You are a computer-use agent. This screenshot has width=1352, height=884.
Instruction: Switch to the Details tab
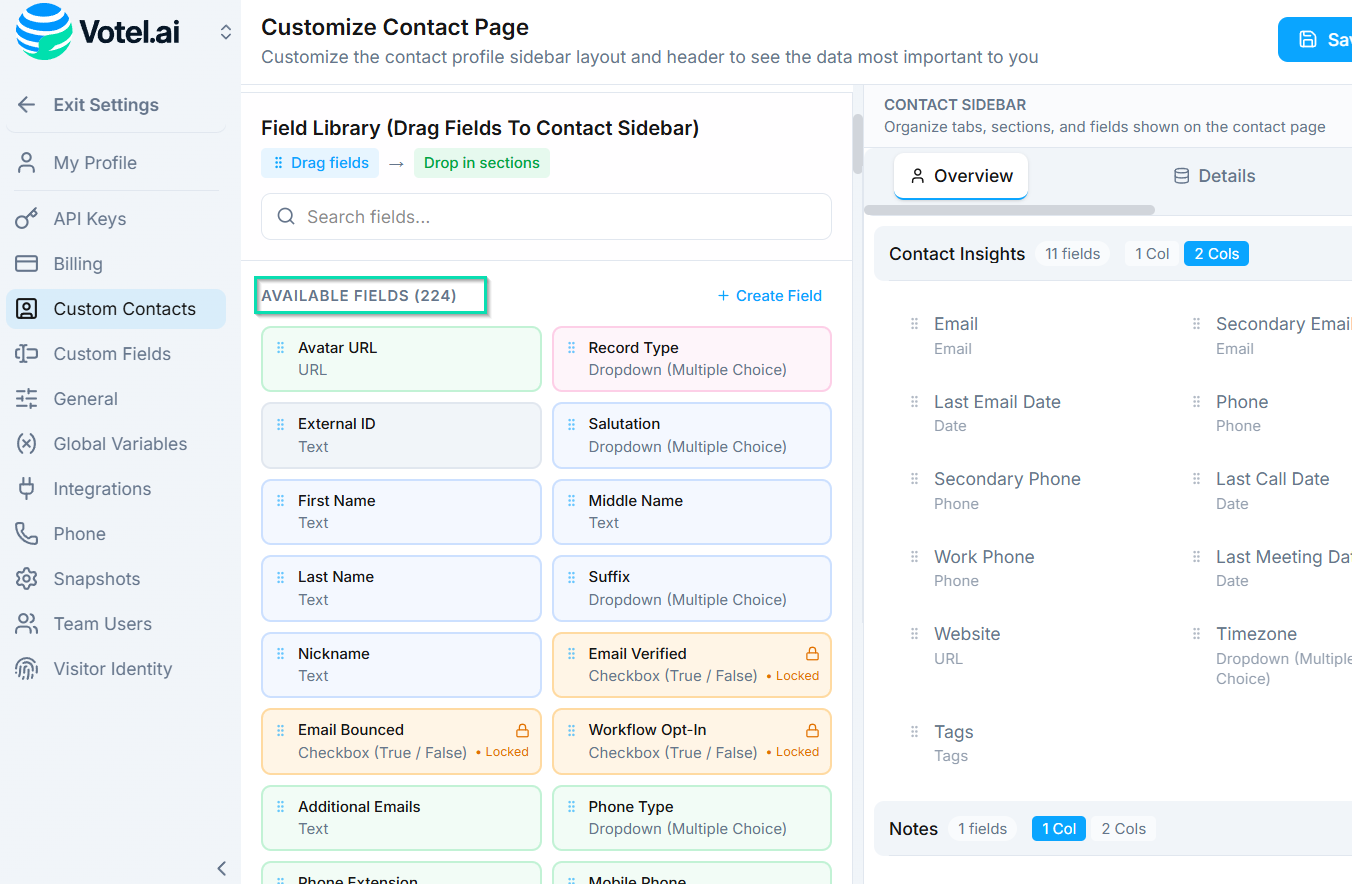point(1213,175)
